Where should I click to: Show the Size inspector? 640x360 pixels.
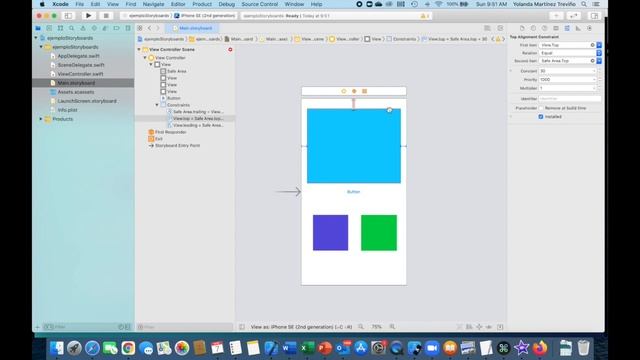[x=578, y=28]
